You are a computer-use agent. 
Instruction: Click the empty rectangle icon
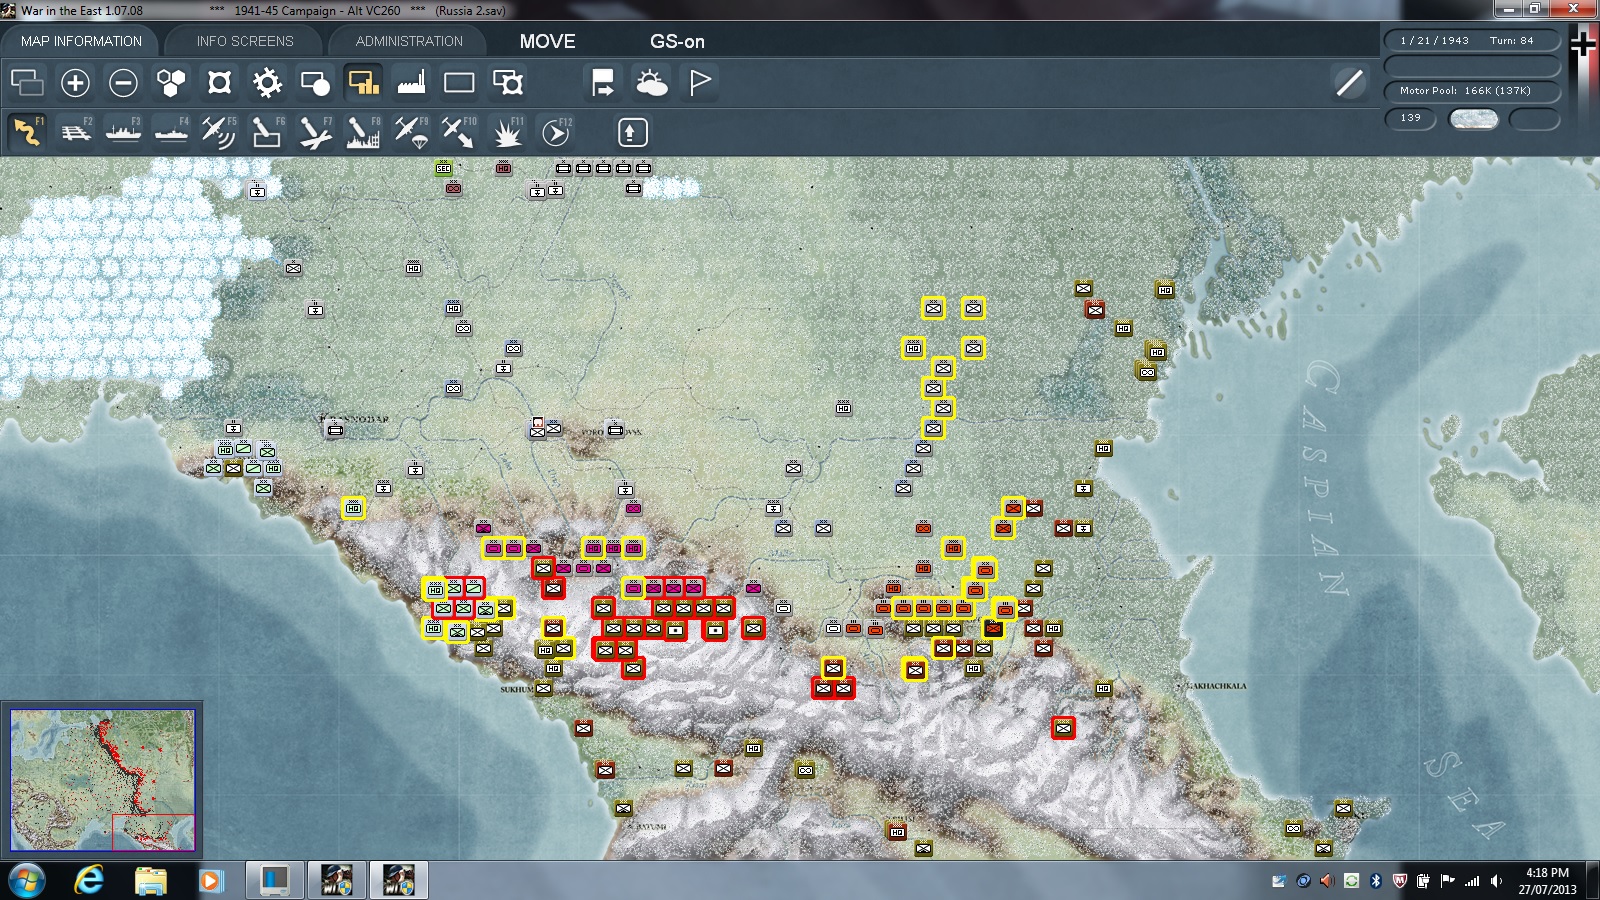click(459, 82)
